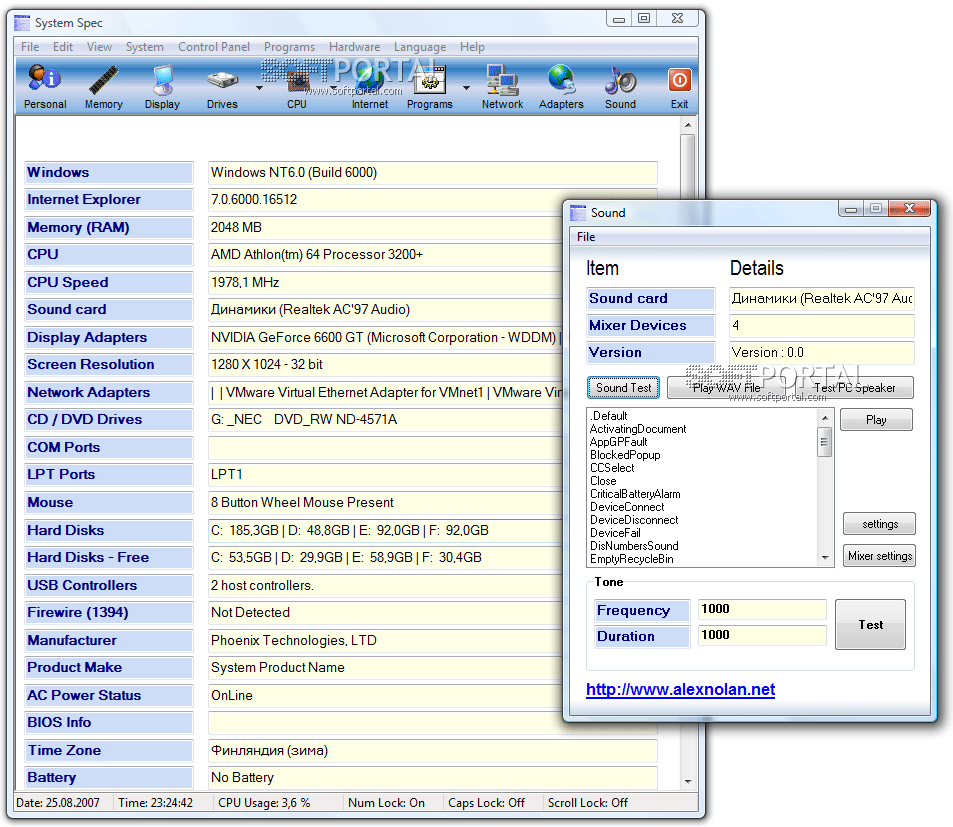
Task: Click the Date status bar entry
Action: 58,803
